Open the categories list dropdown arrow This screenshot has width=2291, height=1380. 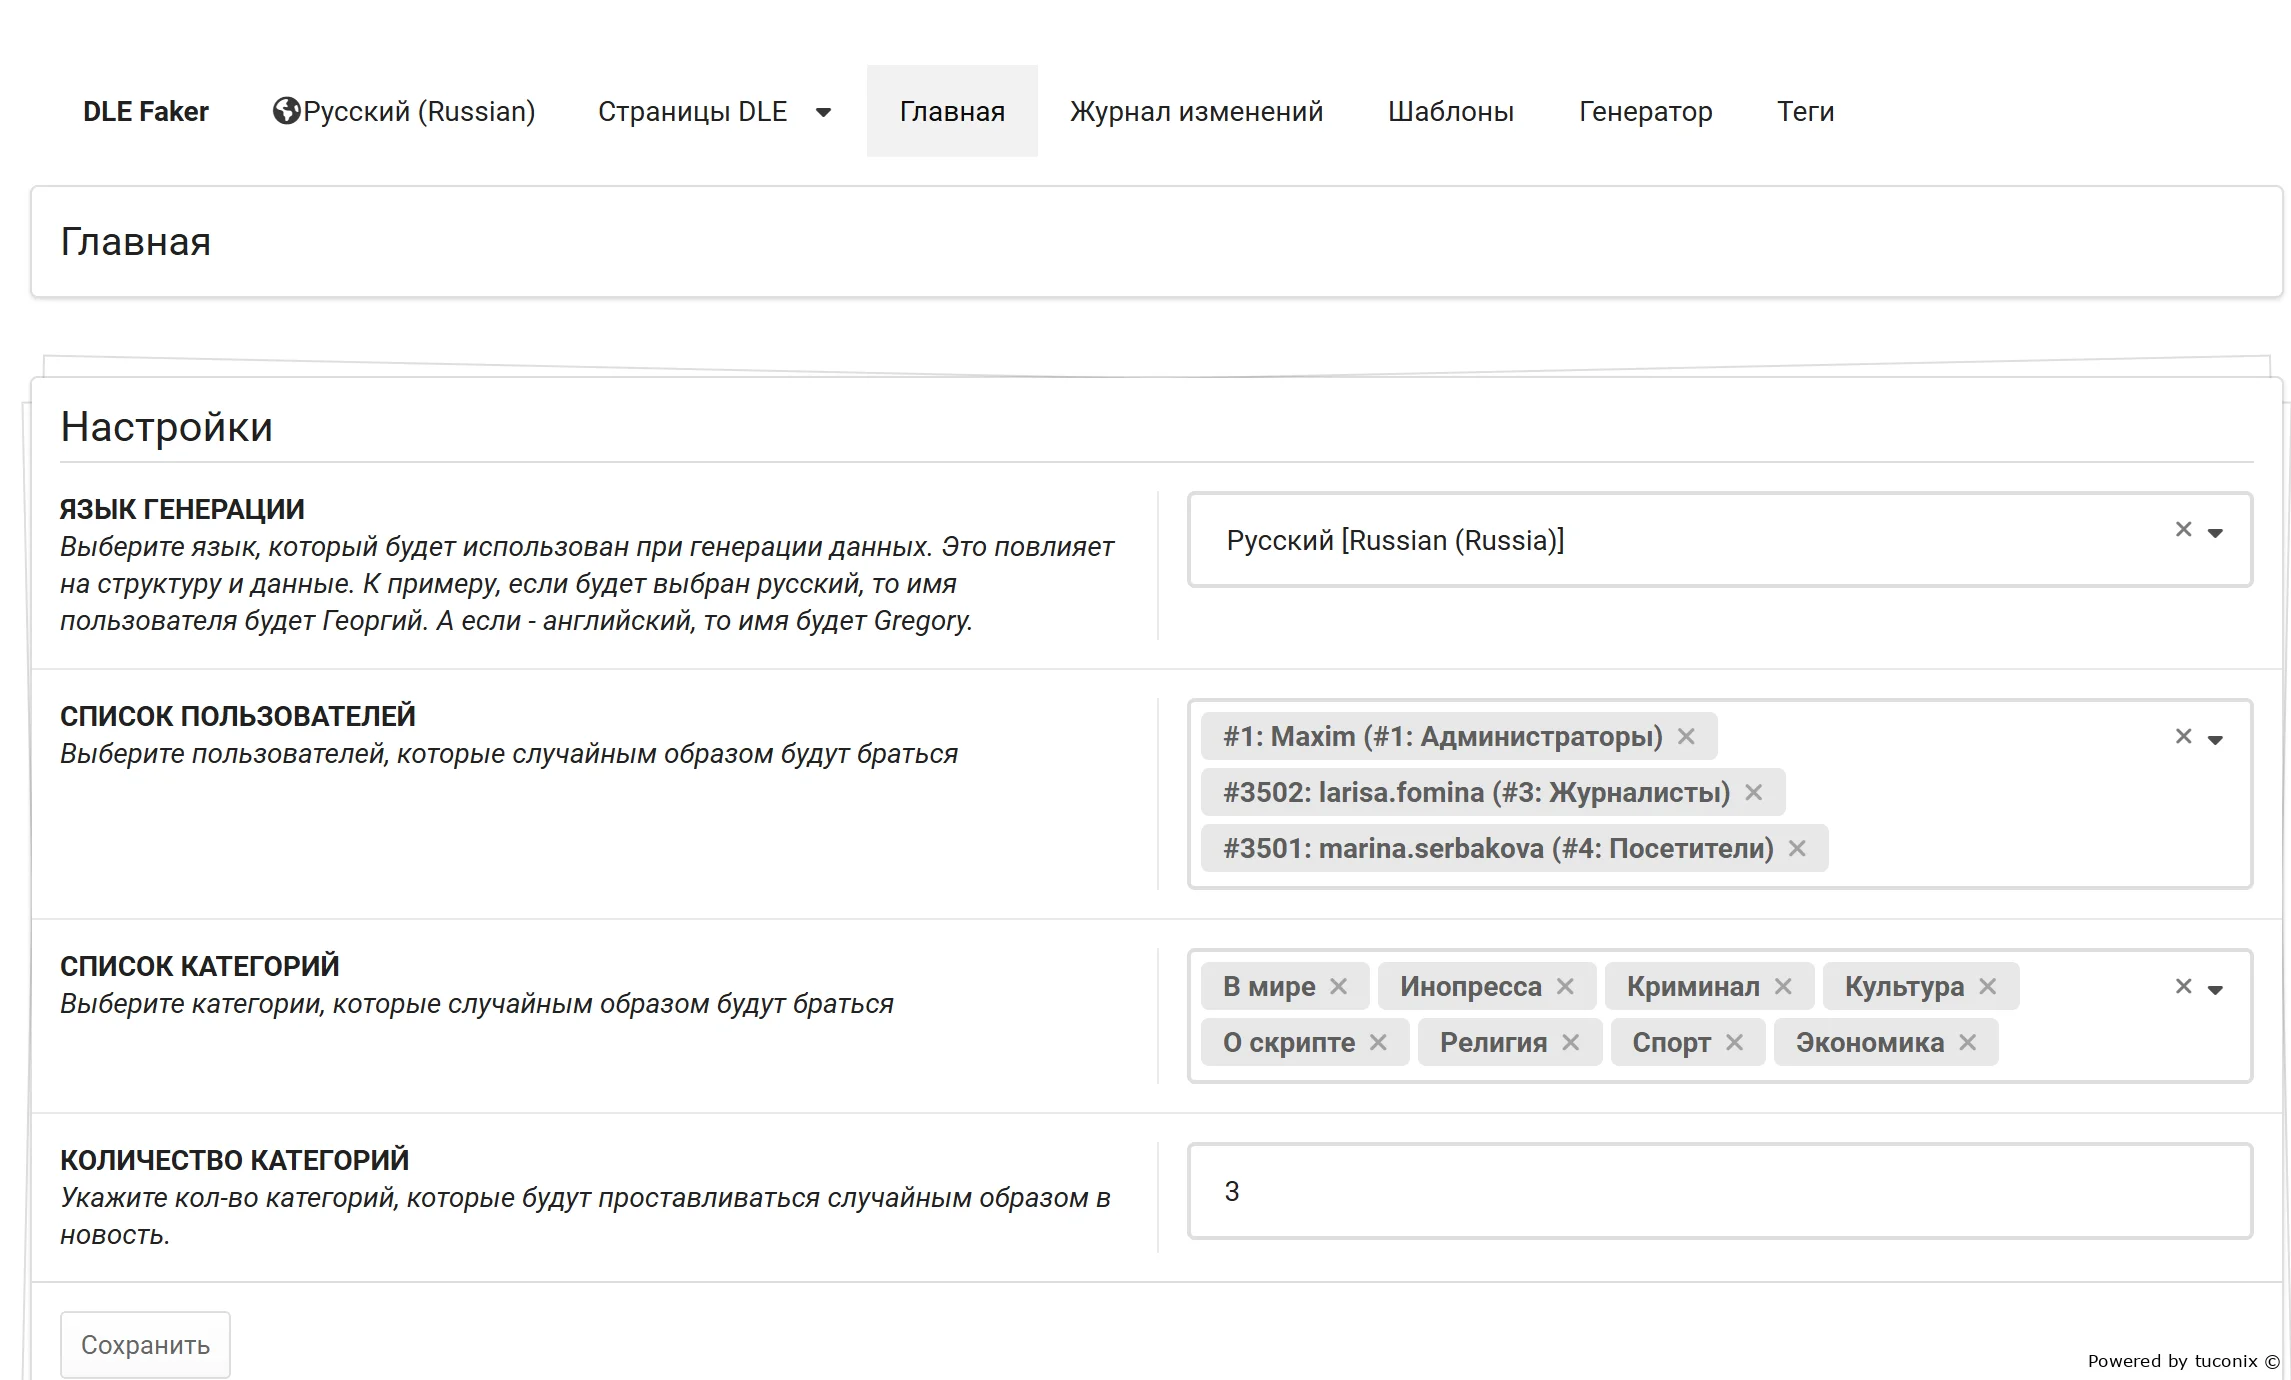[2215, 990]
